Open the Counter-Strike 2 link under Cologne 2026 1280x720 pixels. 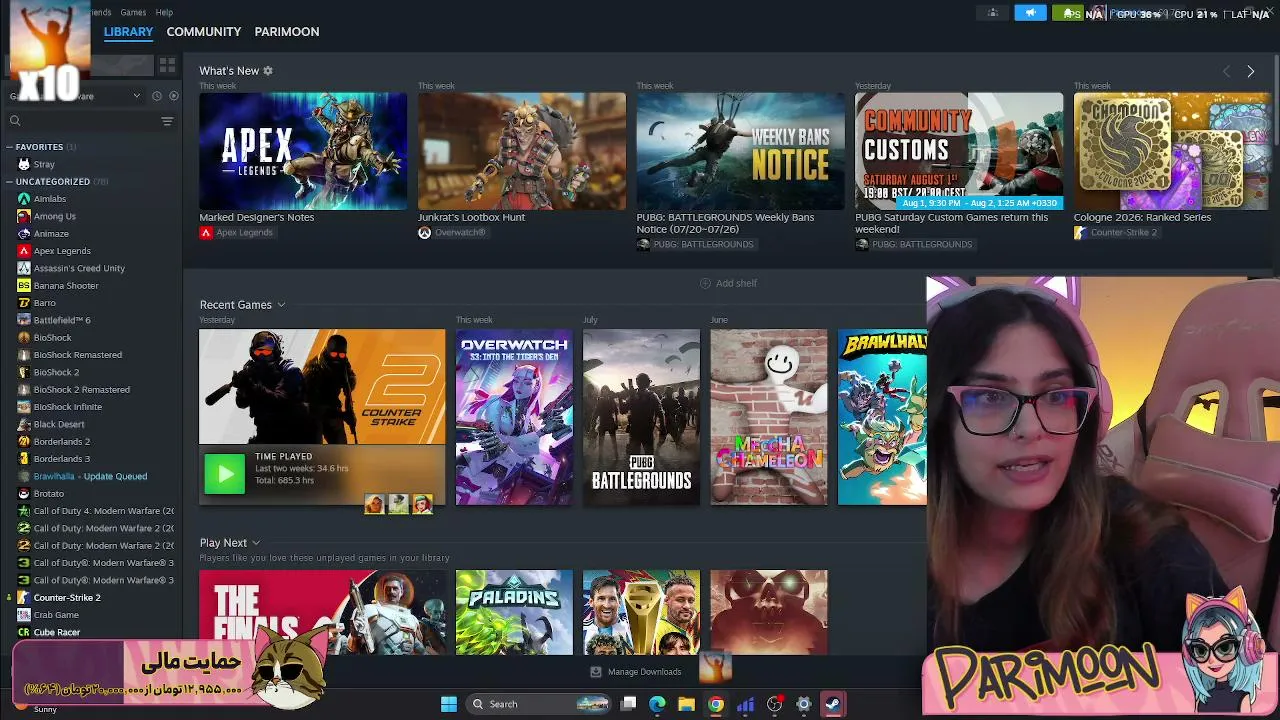coord(1115,233)
